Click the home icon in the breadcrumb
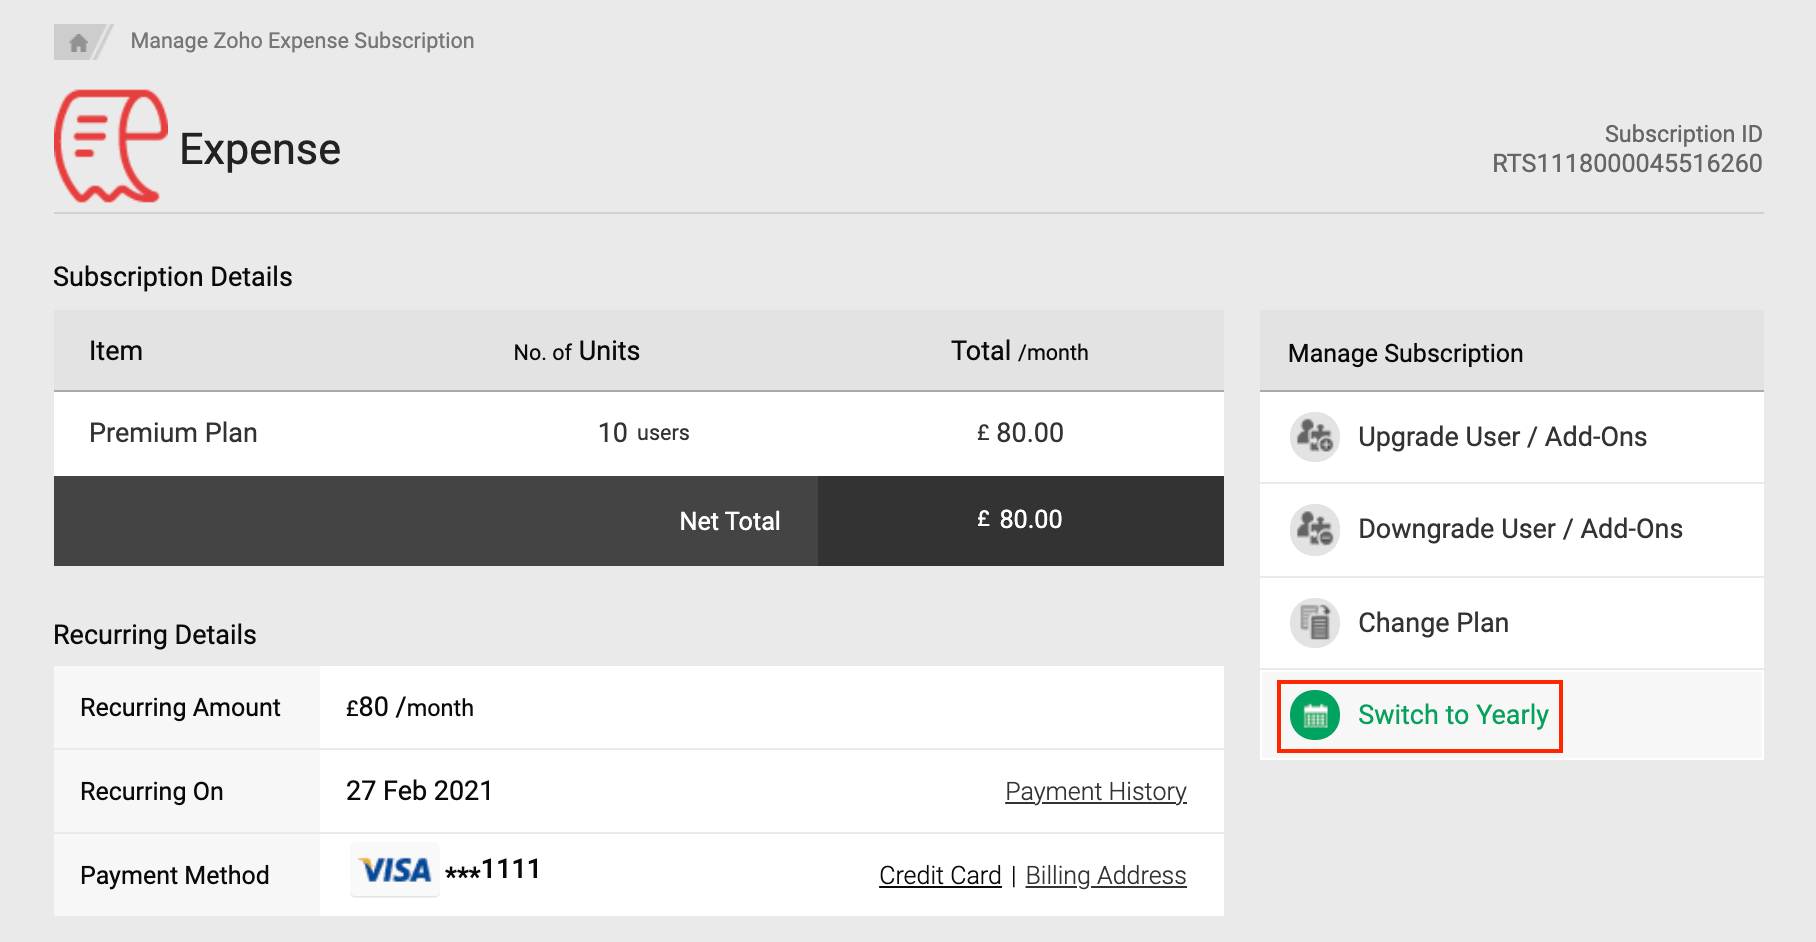The height and width of the screenshot is (942, 1816). (78, 42)
